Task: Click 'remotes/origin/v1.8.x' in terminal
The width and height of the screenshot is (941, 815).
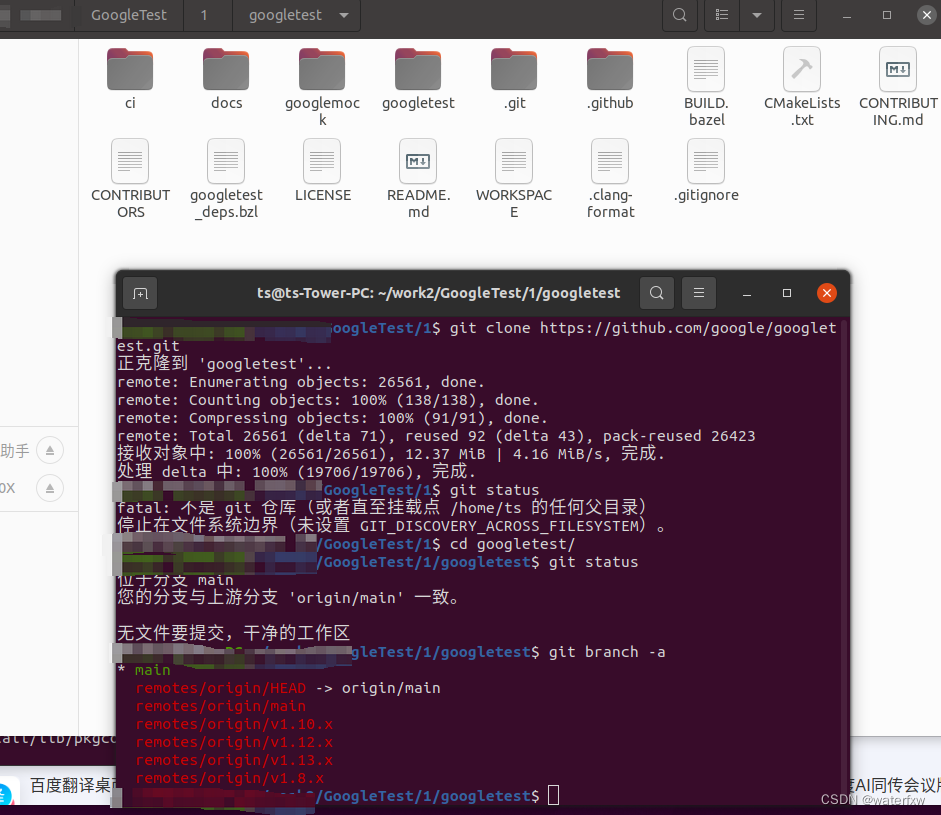Action: point(230,778)
